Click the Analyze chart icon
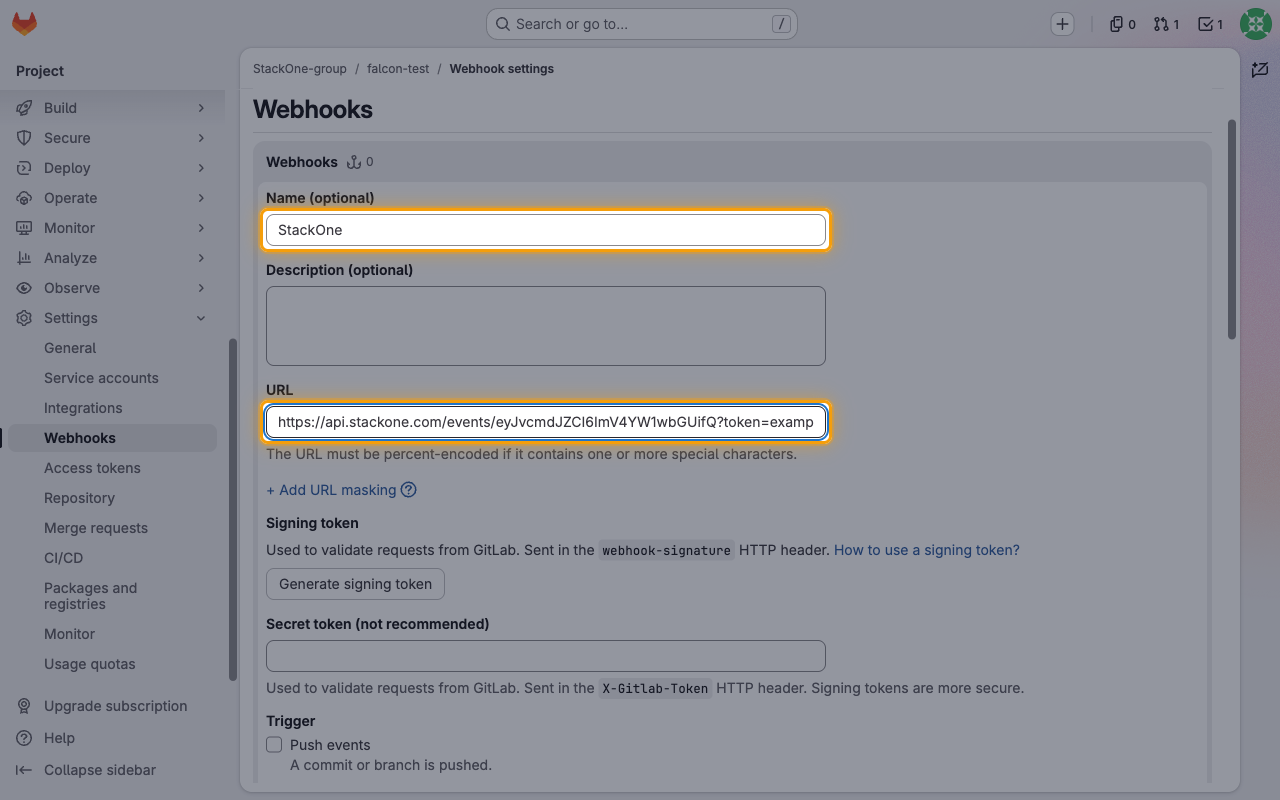Image resolution: width=1280 pixels, height=800 pixels. click(24, 258)
